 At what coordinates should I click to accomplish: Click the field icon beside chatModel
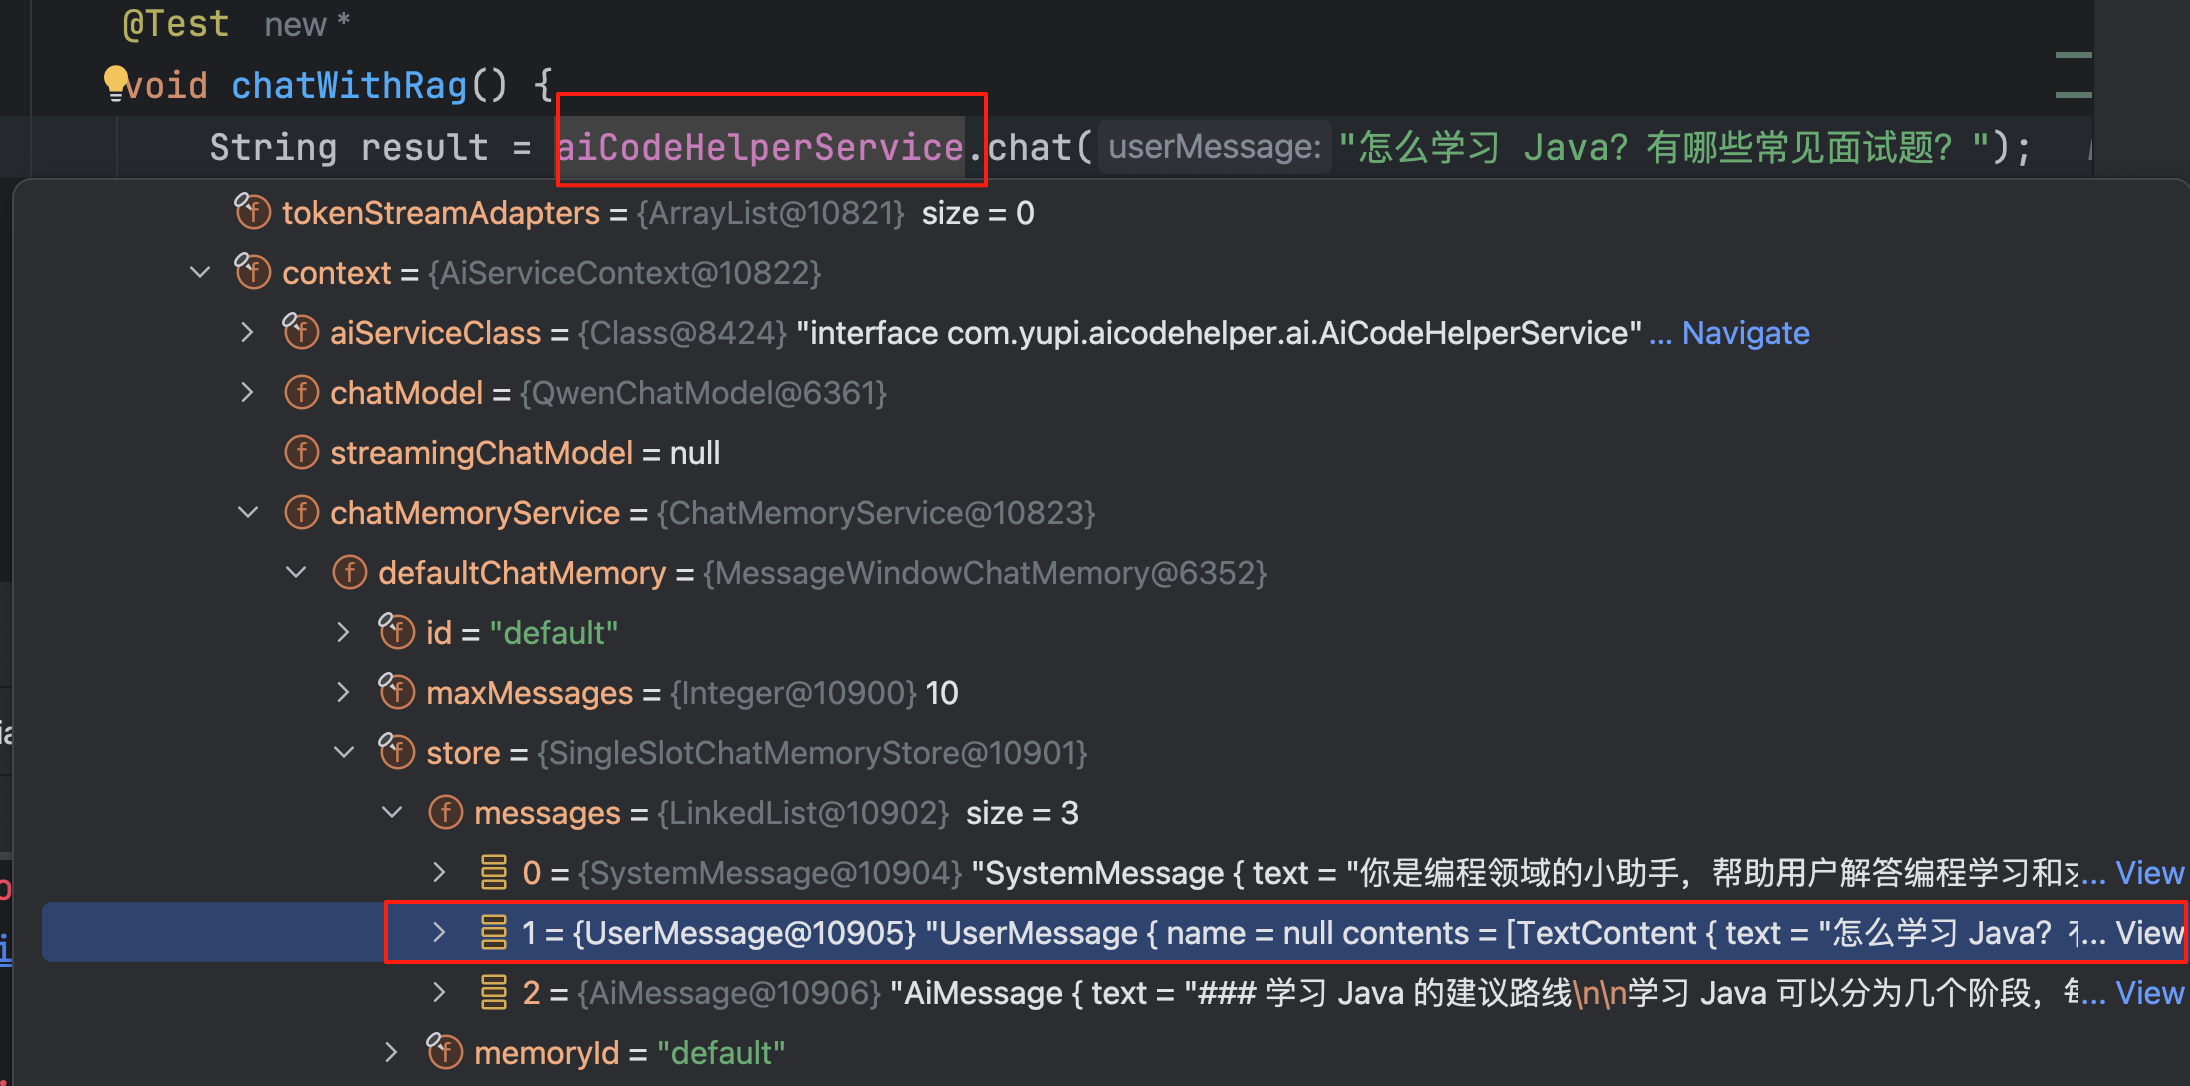(301, 392)
